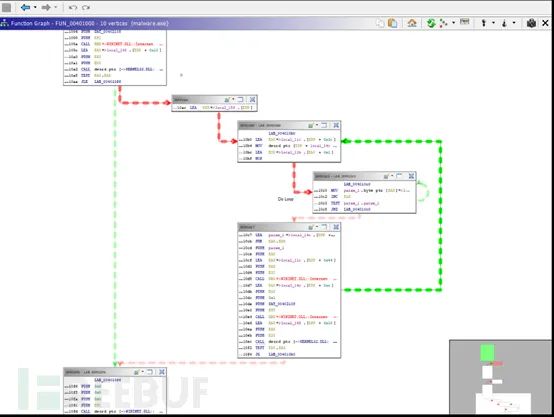Image resolution: width=554 pixels, height=417 pixels.
Task: Click the Undo icon
Action: 73,7
